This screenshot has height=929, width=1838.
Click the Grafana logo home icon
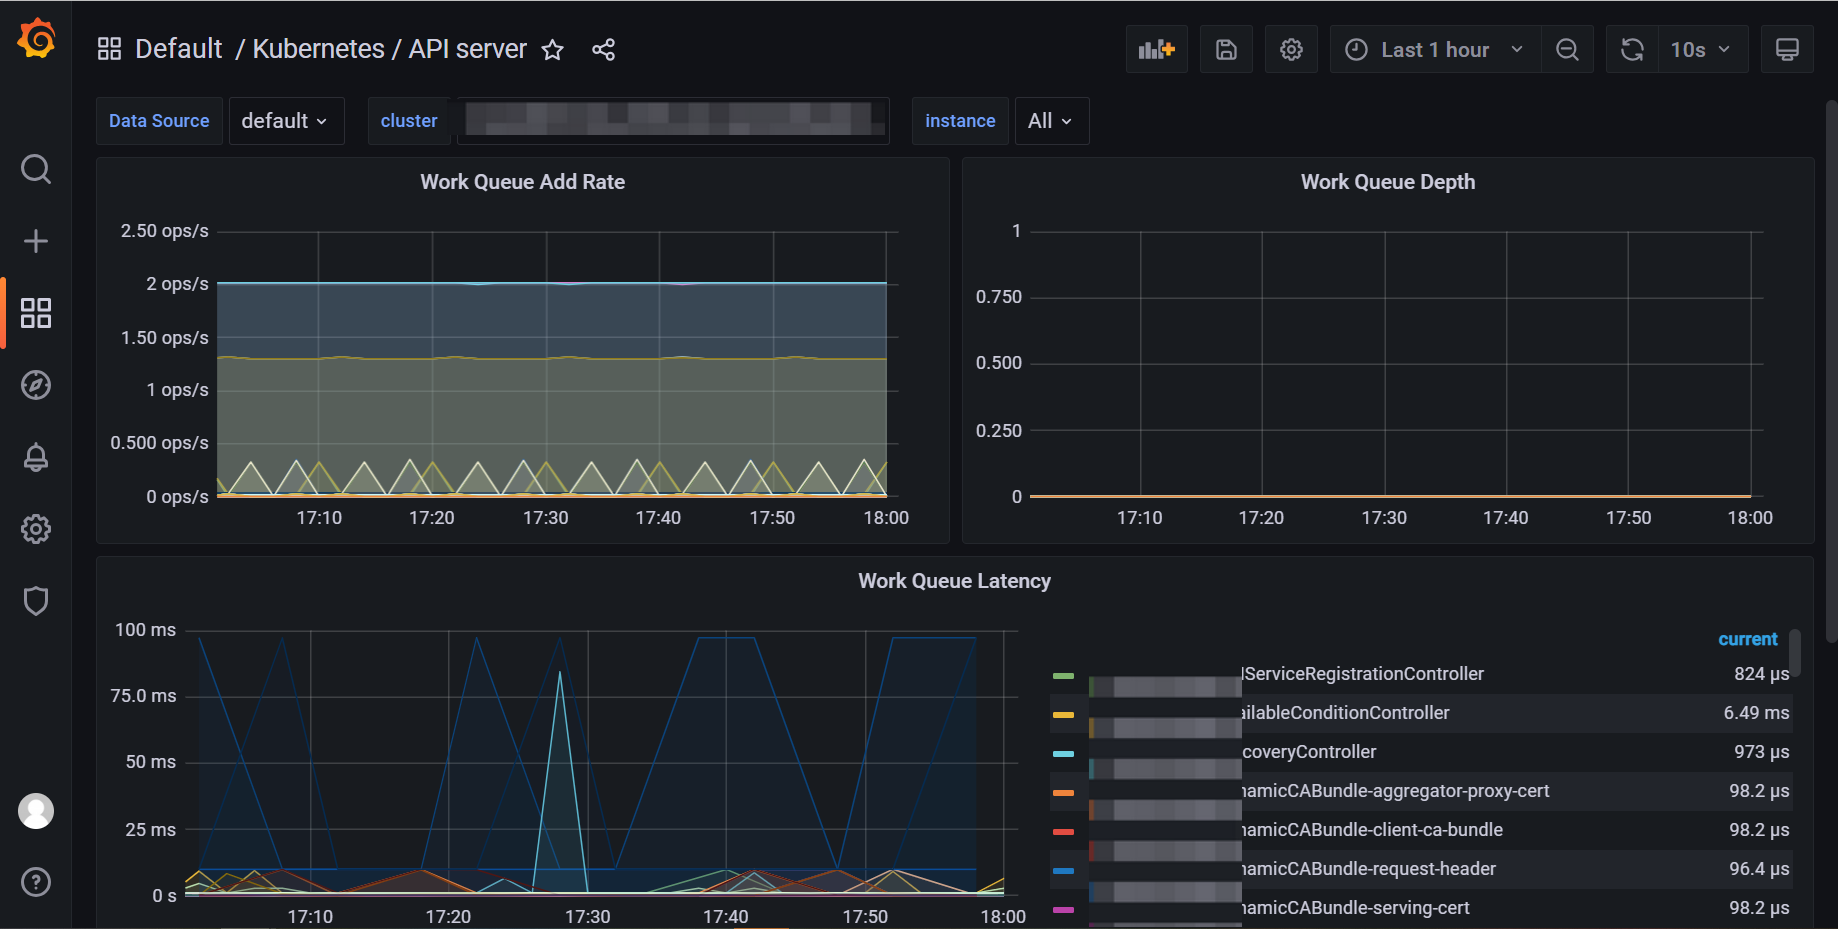click(36, 40)
